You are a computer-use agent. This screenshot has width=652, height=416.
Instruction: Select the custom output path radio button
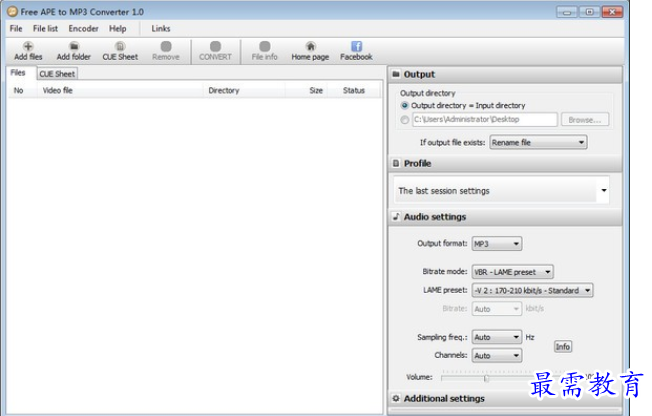tap(405, 120)
